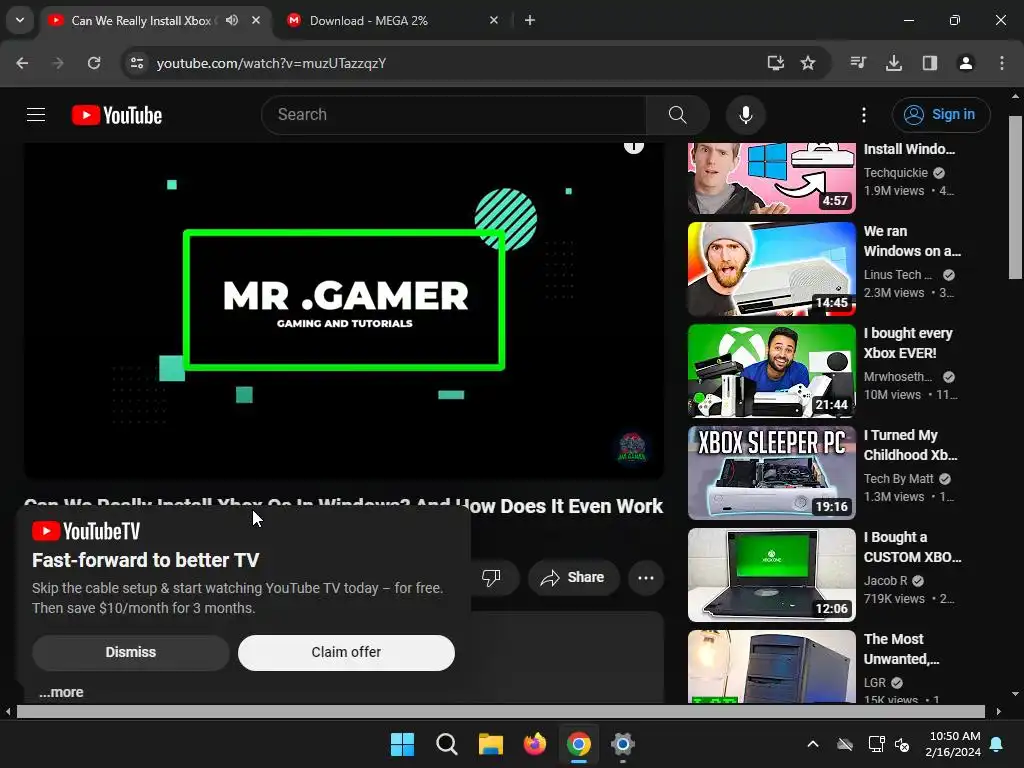Viewport: 1024px width, 768px height.
Task: Show hidden system tray icons
Action: (x=813, y=744)
